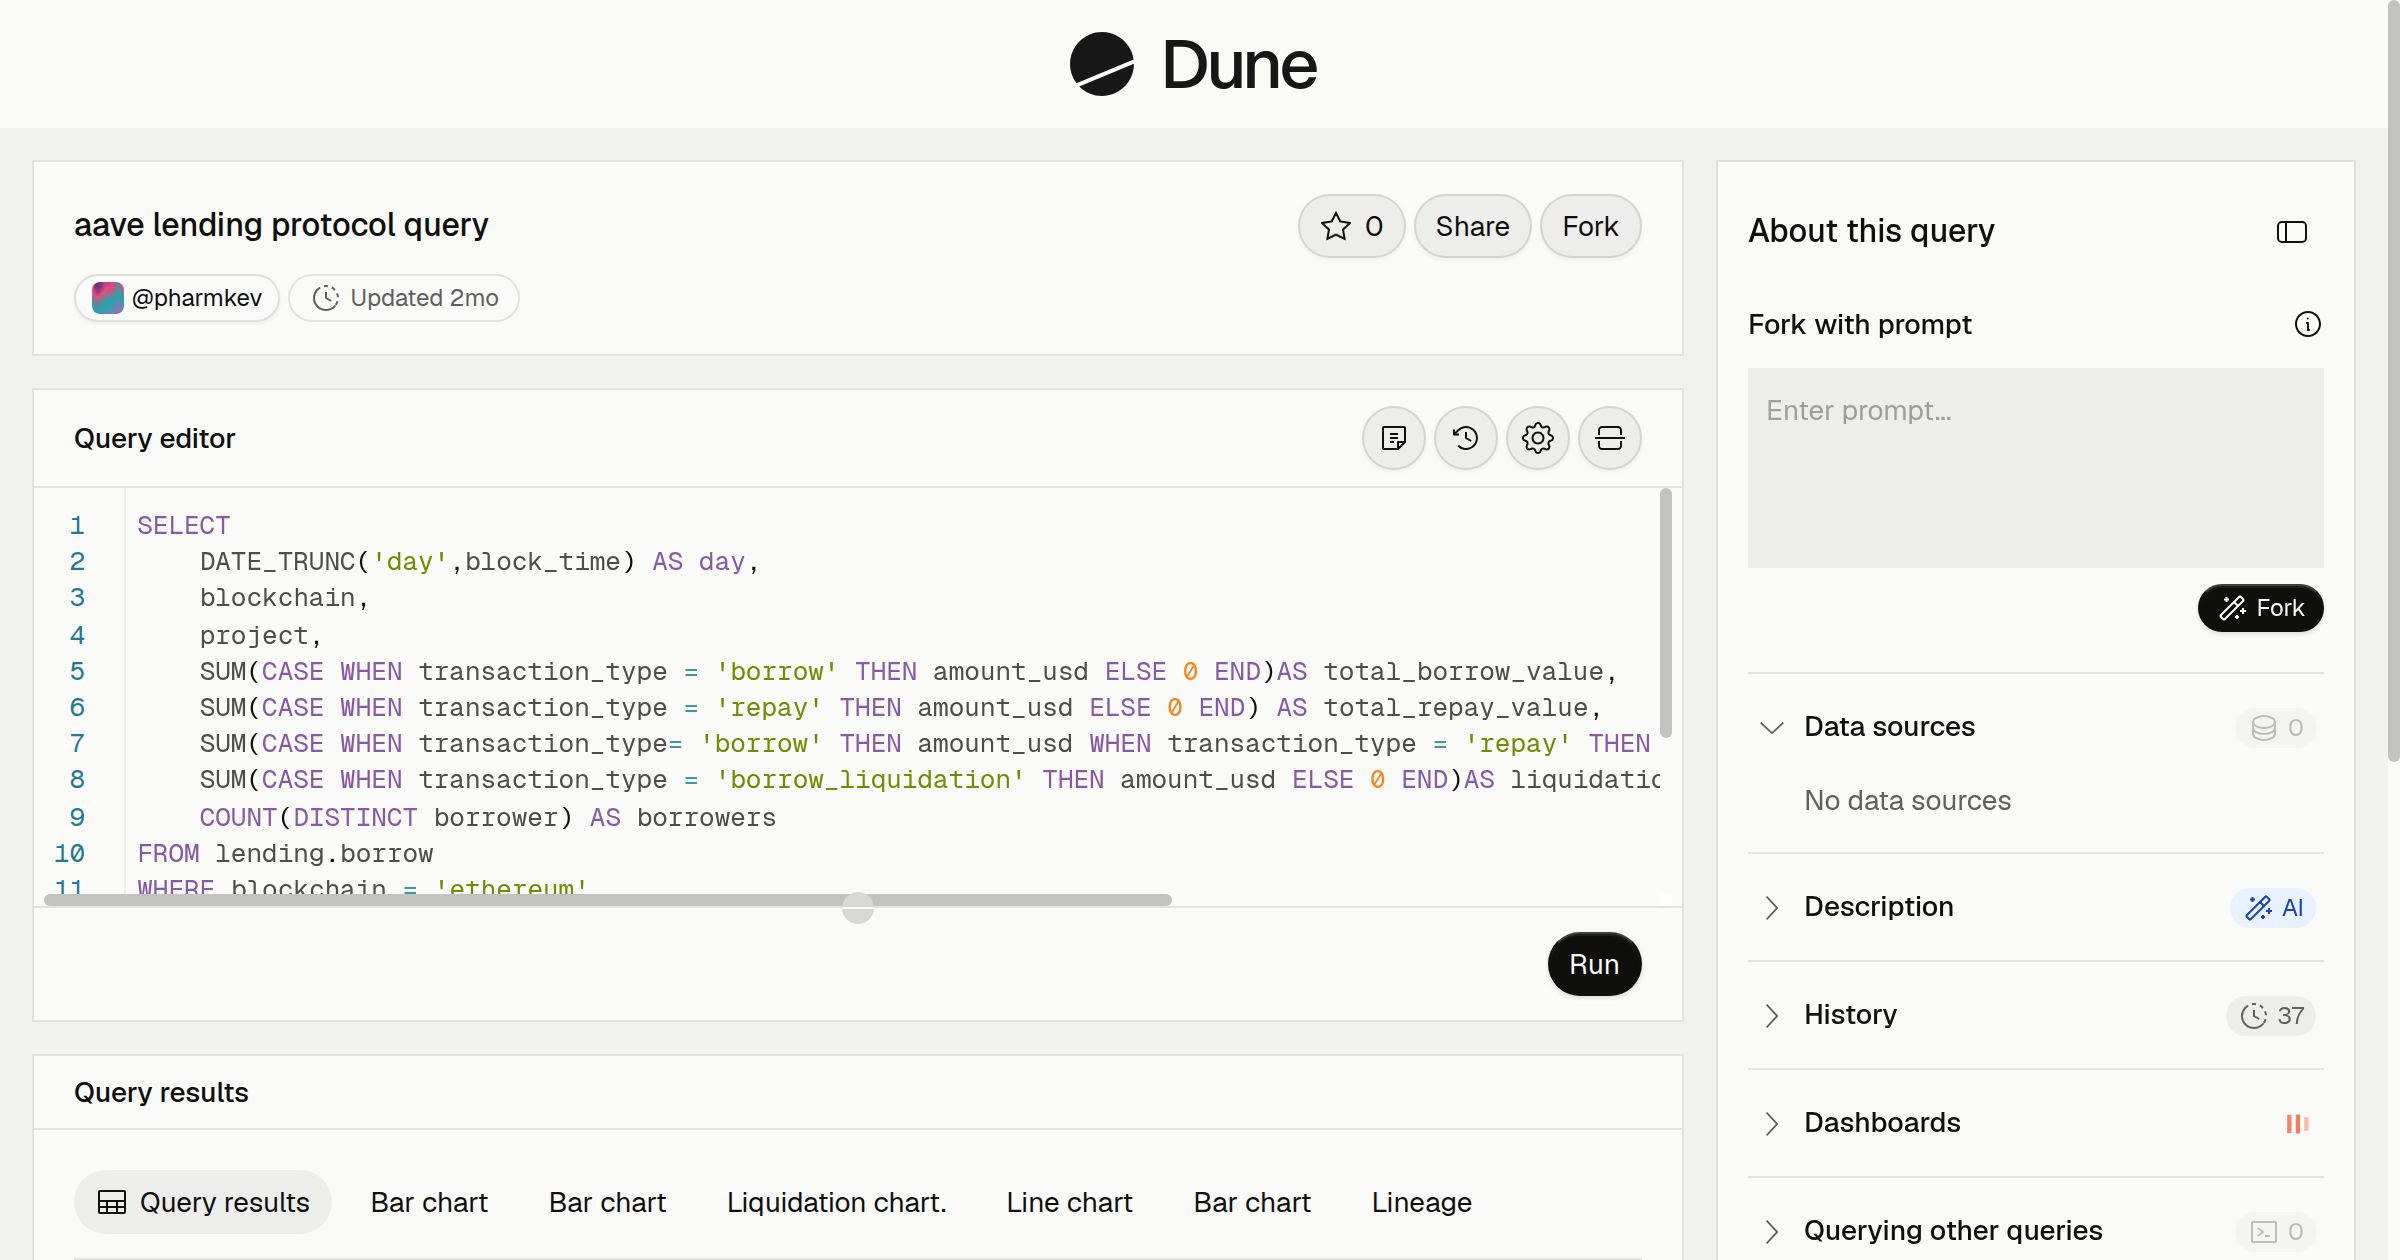The width and height of the screenshot is (2400, 1260).
Task: Select the first Bar chart tab
Action: coord(429,1202)
